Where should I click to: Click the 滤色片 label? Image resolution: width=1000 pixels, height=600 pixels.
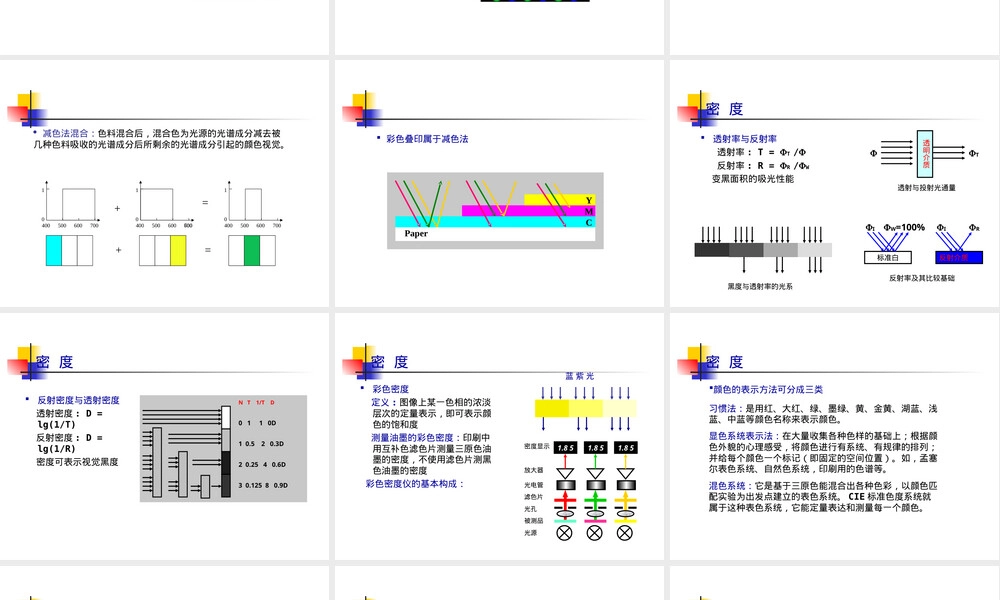(x=533, y=497)
